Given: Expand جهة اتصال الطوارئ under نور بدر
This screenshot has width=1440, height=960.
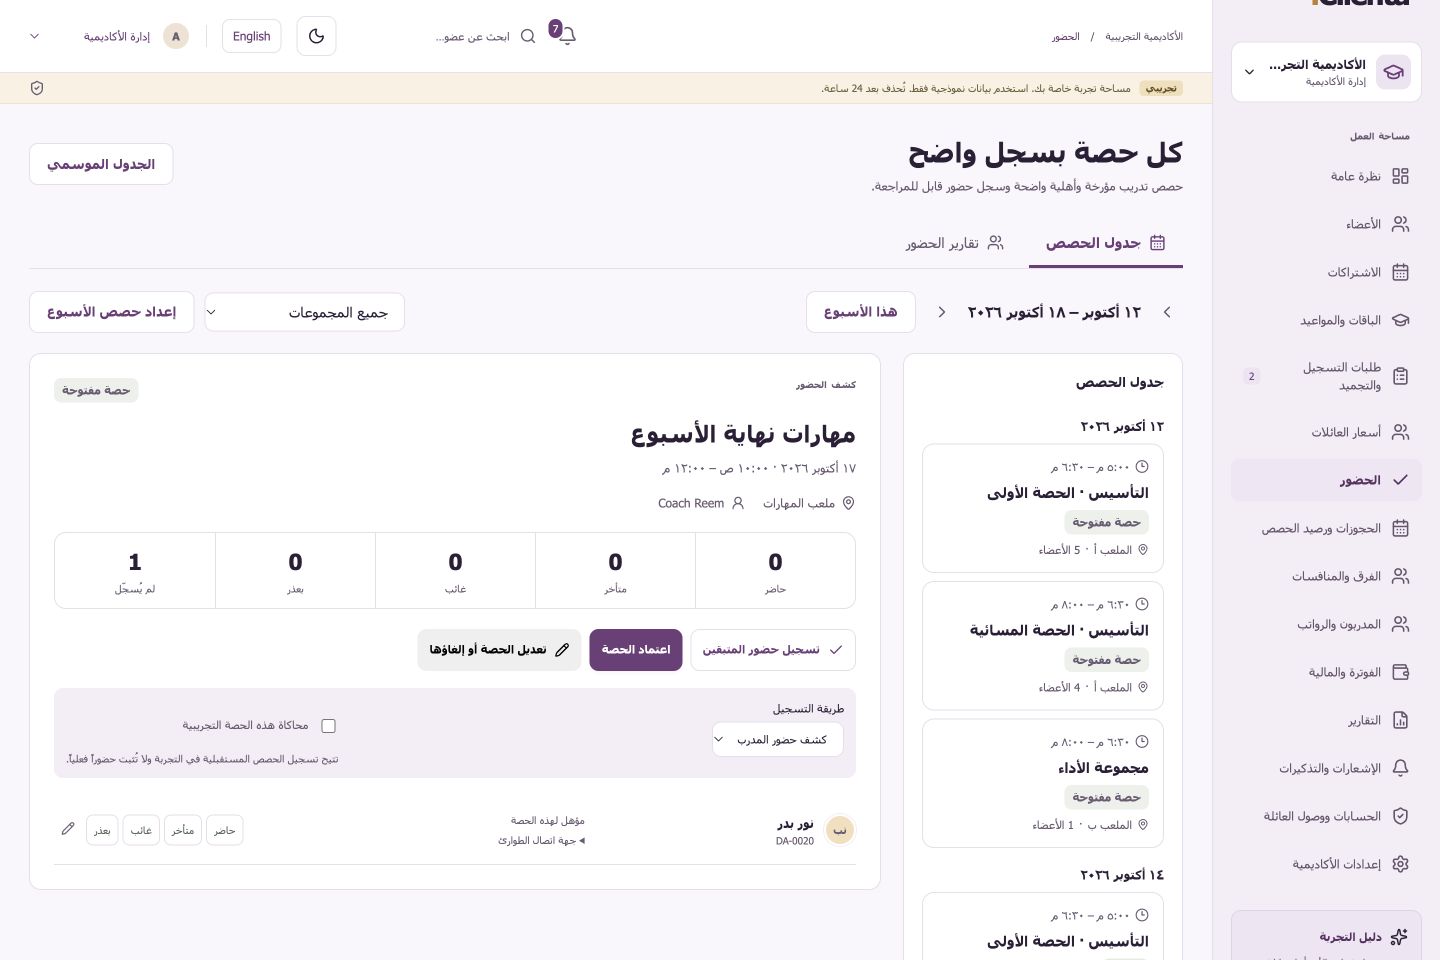Looking at the screenshot, I should (541, 841).
